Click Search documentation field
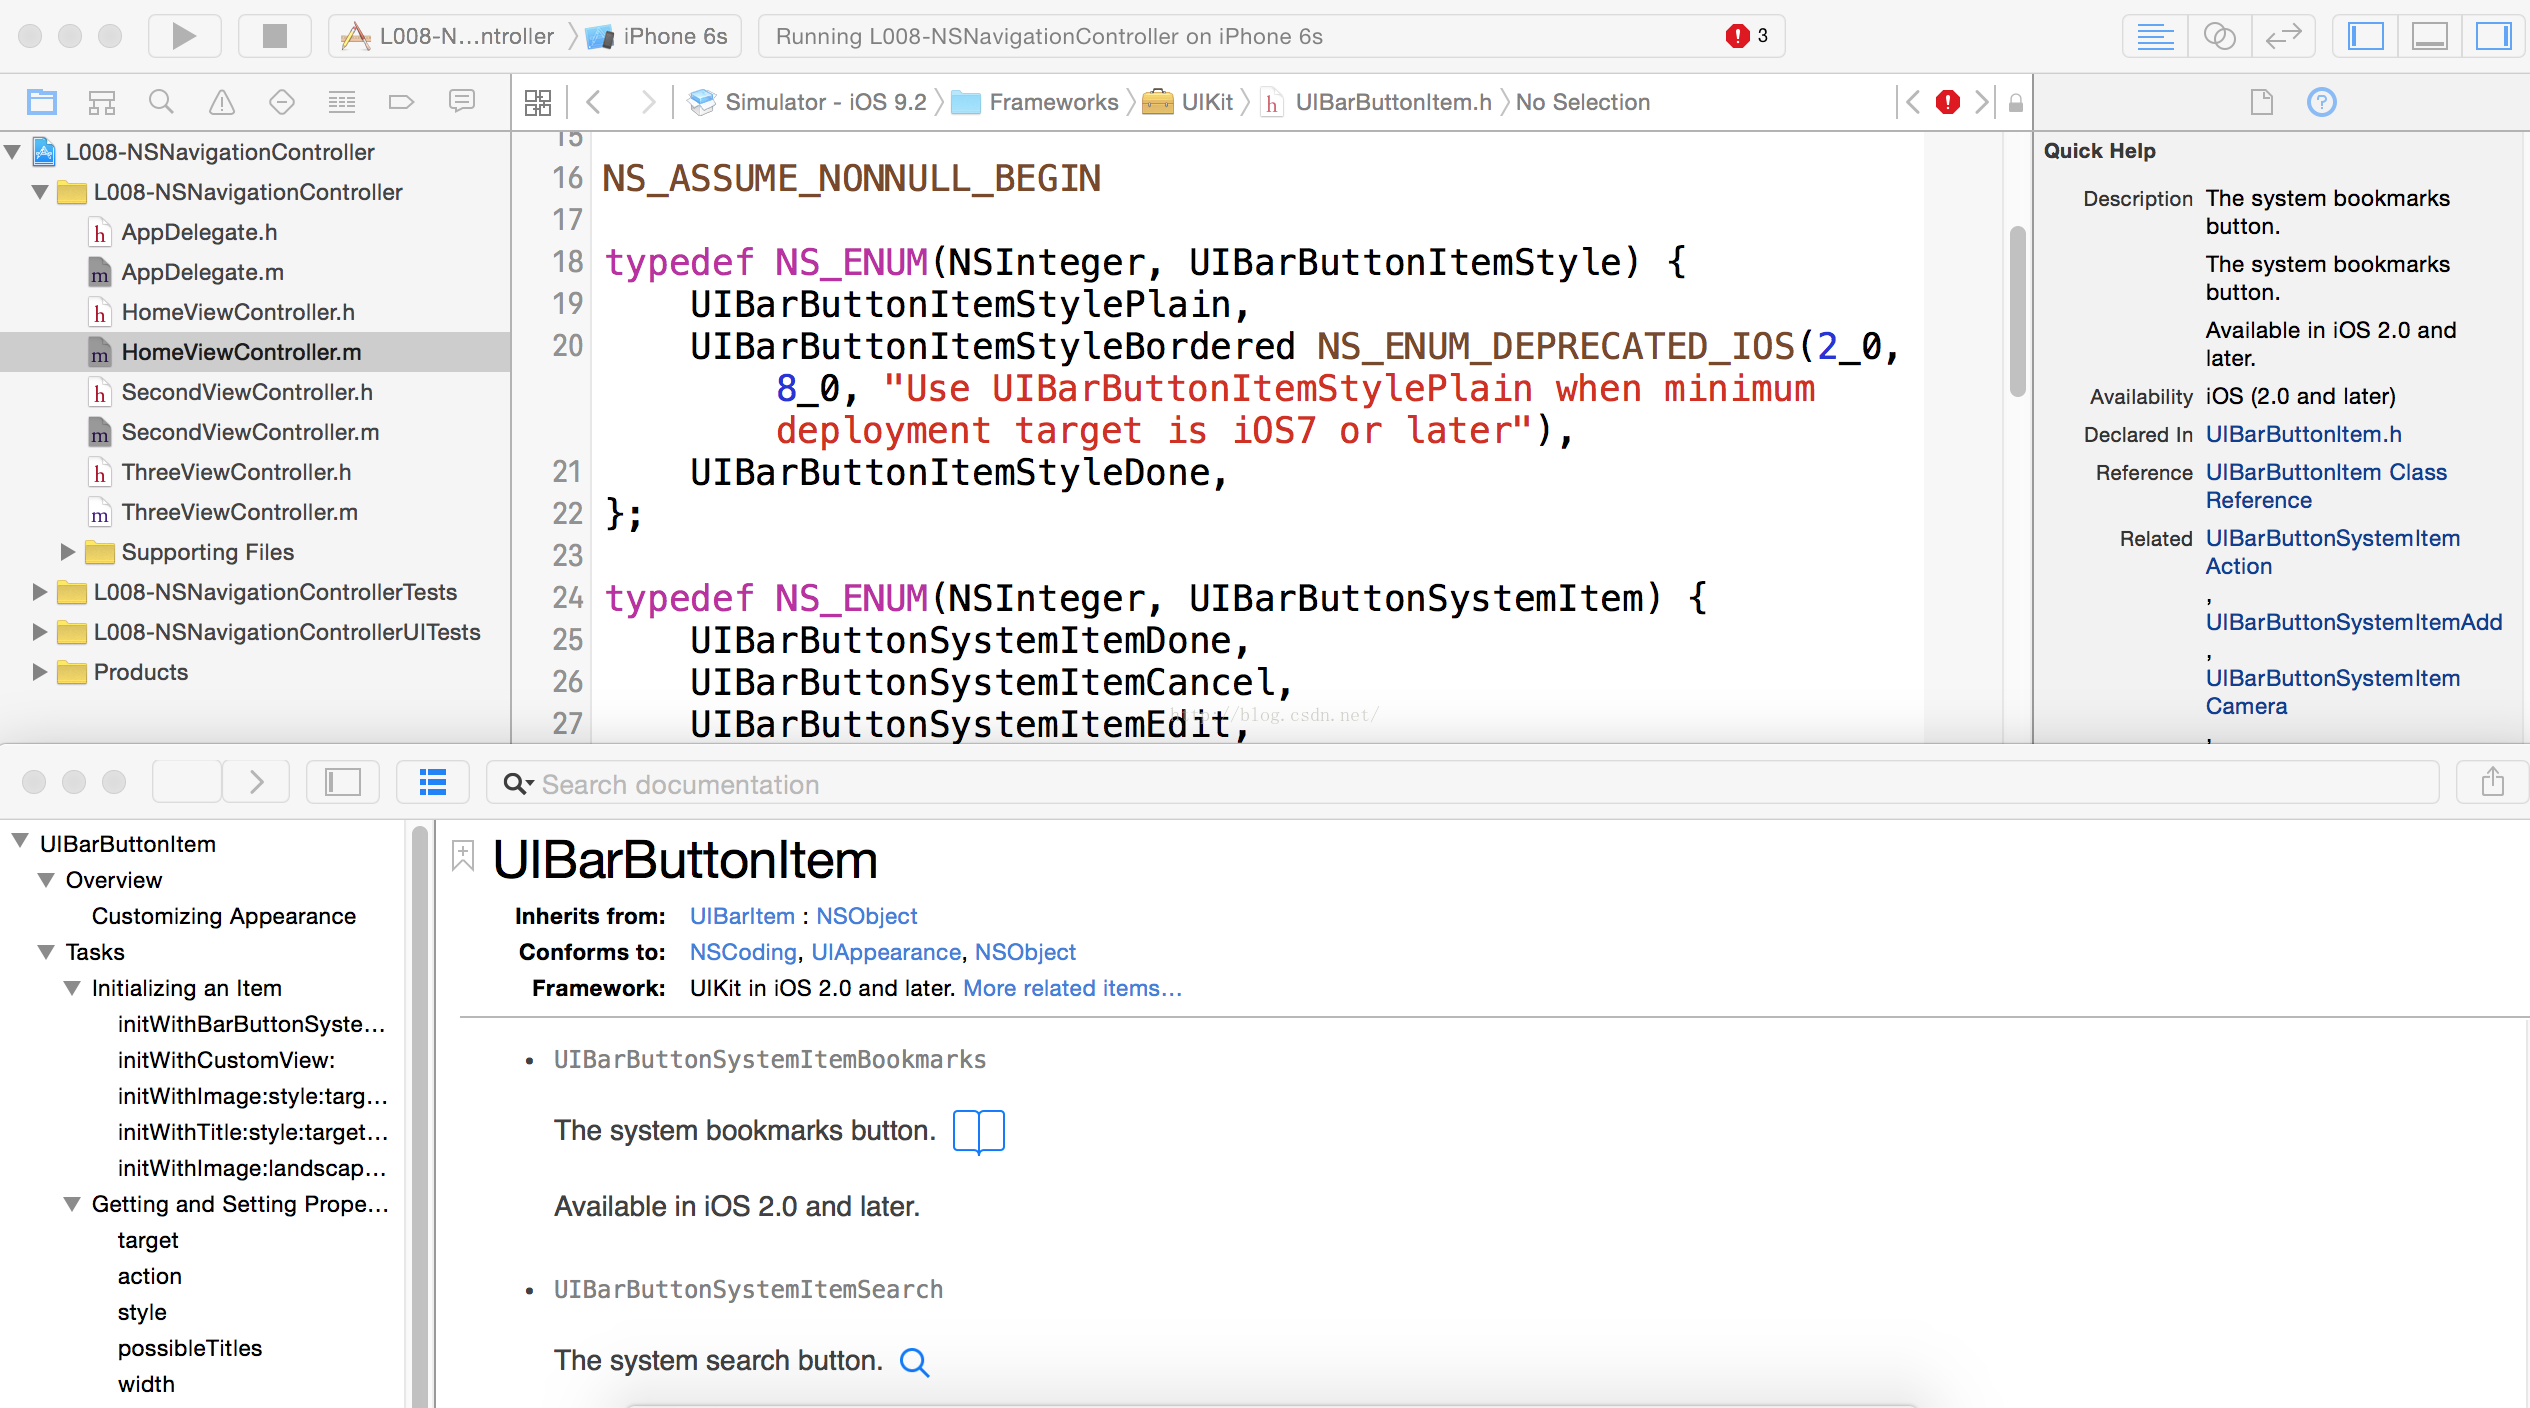 pos(1462,783)
